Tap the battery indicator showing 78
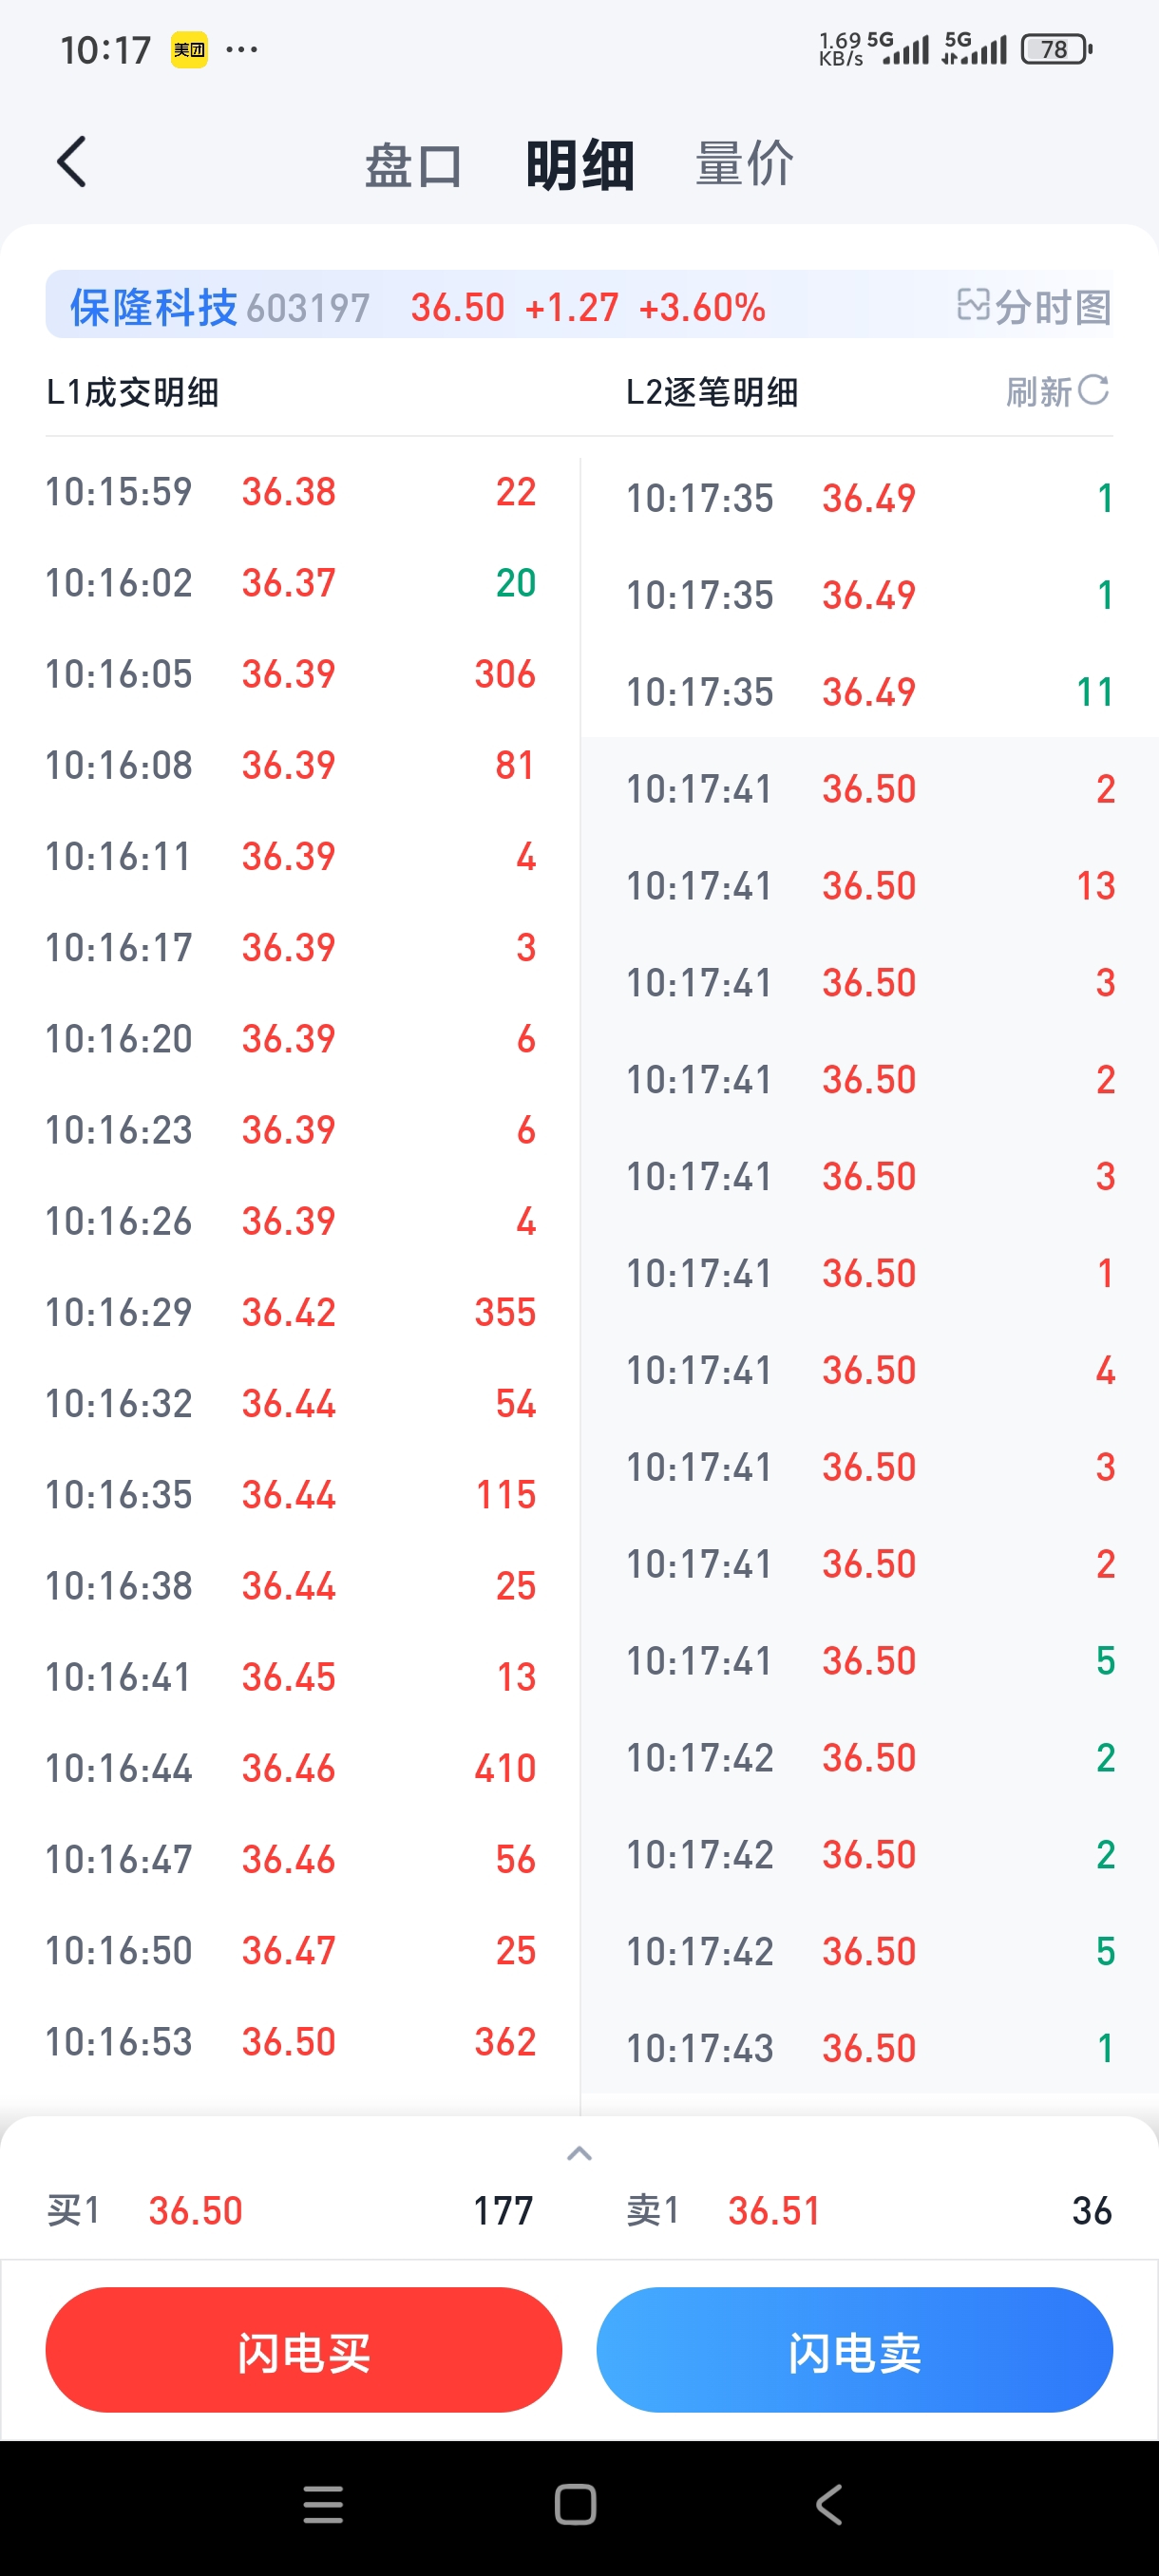 pos(1055,49)
